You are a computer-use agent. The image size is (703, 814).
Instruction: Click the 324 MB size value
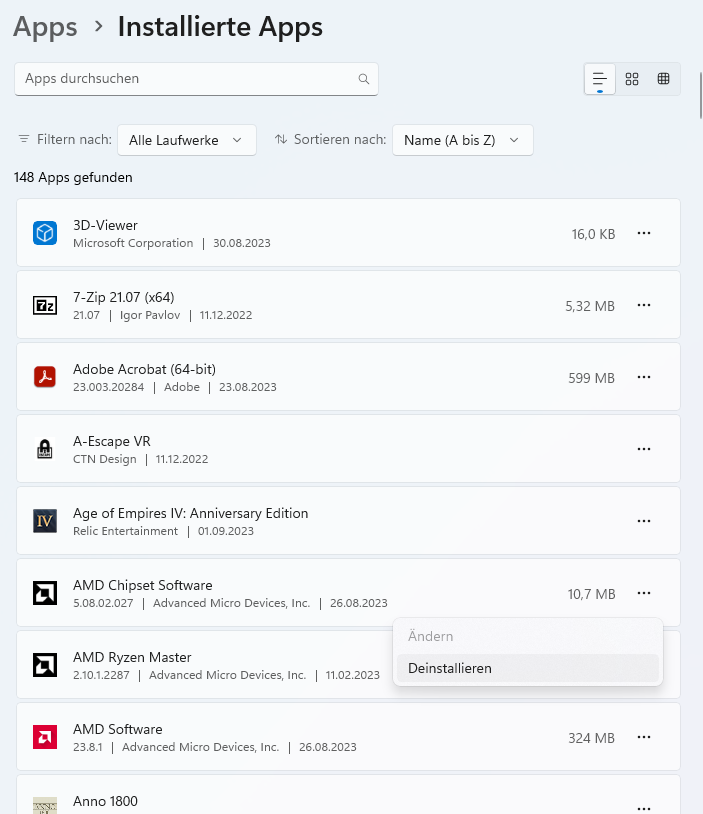pyautogui.click(x=591, y=738)
